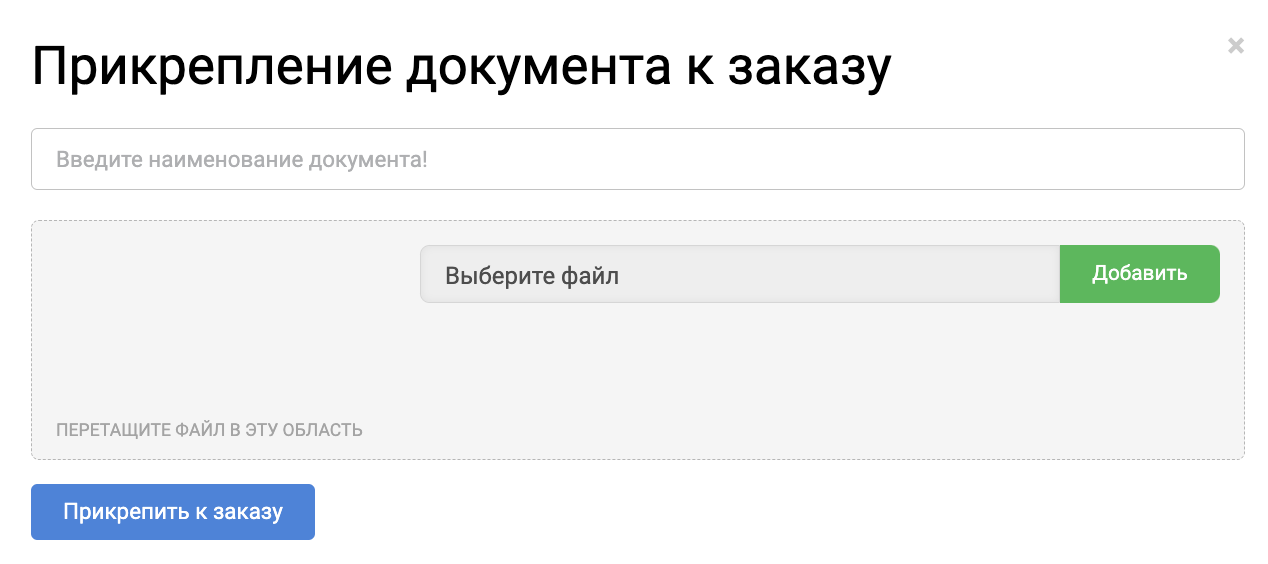Image resolution: width=1268 pixels, height=564 pixels.
Task: Focus the 'Введите наименование документа!' text box
Action: 637,159
